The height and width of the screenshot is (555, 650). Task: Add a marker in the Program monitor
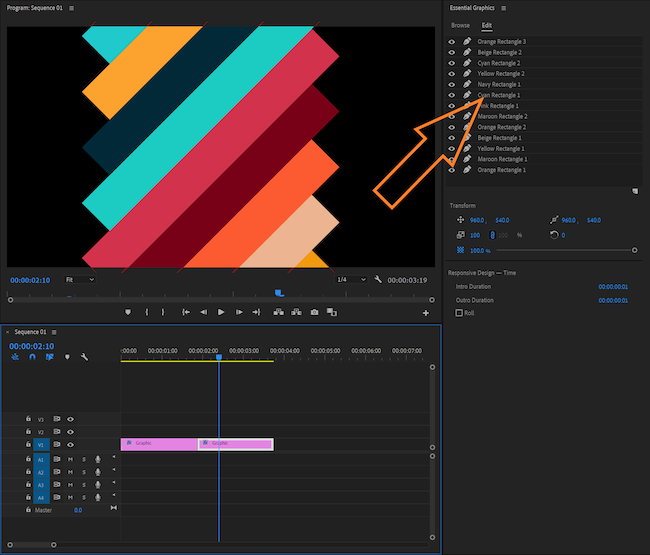coord(128,312)
